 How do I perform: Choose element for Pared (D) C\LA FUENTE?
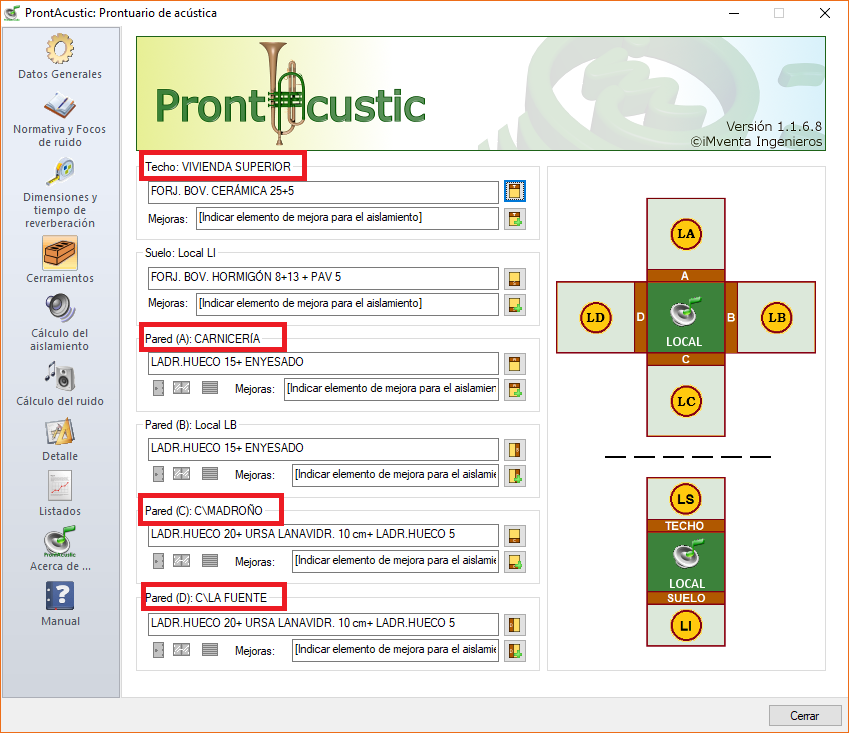tap(514, 625)
